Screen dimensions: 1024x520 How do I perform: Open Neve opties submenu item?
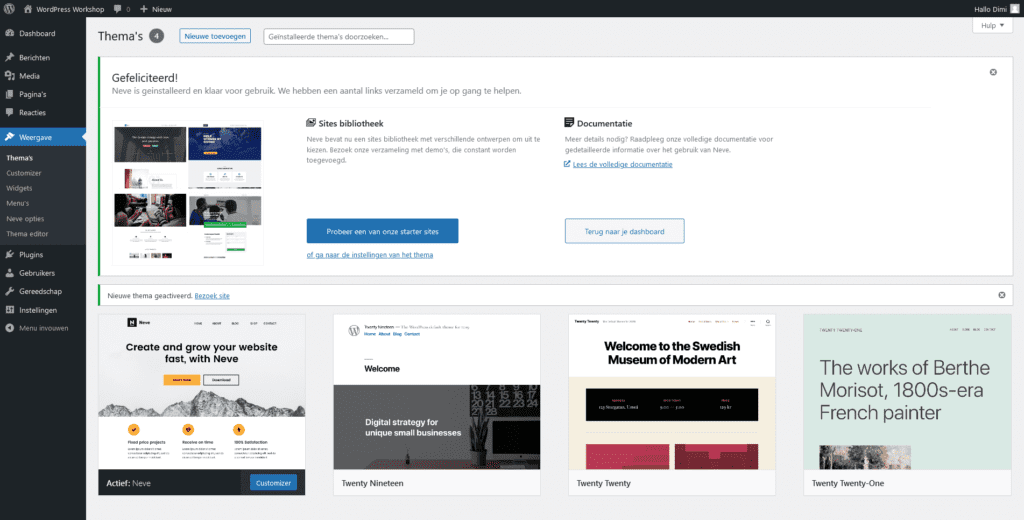click(x=25, y=219)
